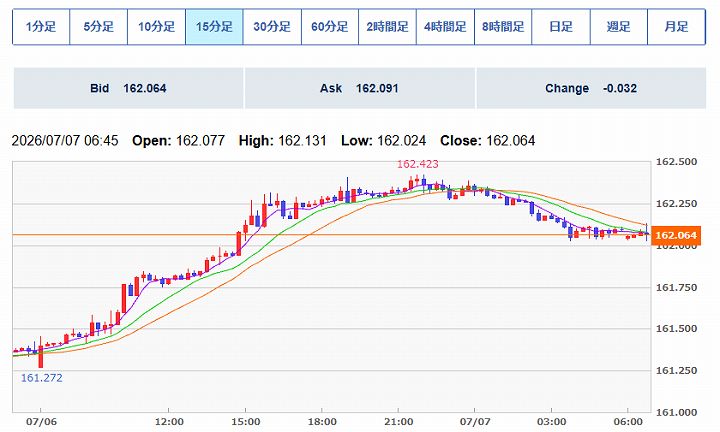
Task: Select the 5分足 chart interval
Action: [x=98, y=27]
